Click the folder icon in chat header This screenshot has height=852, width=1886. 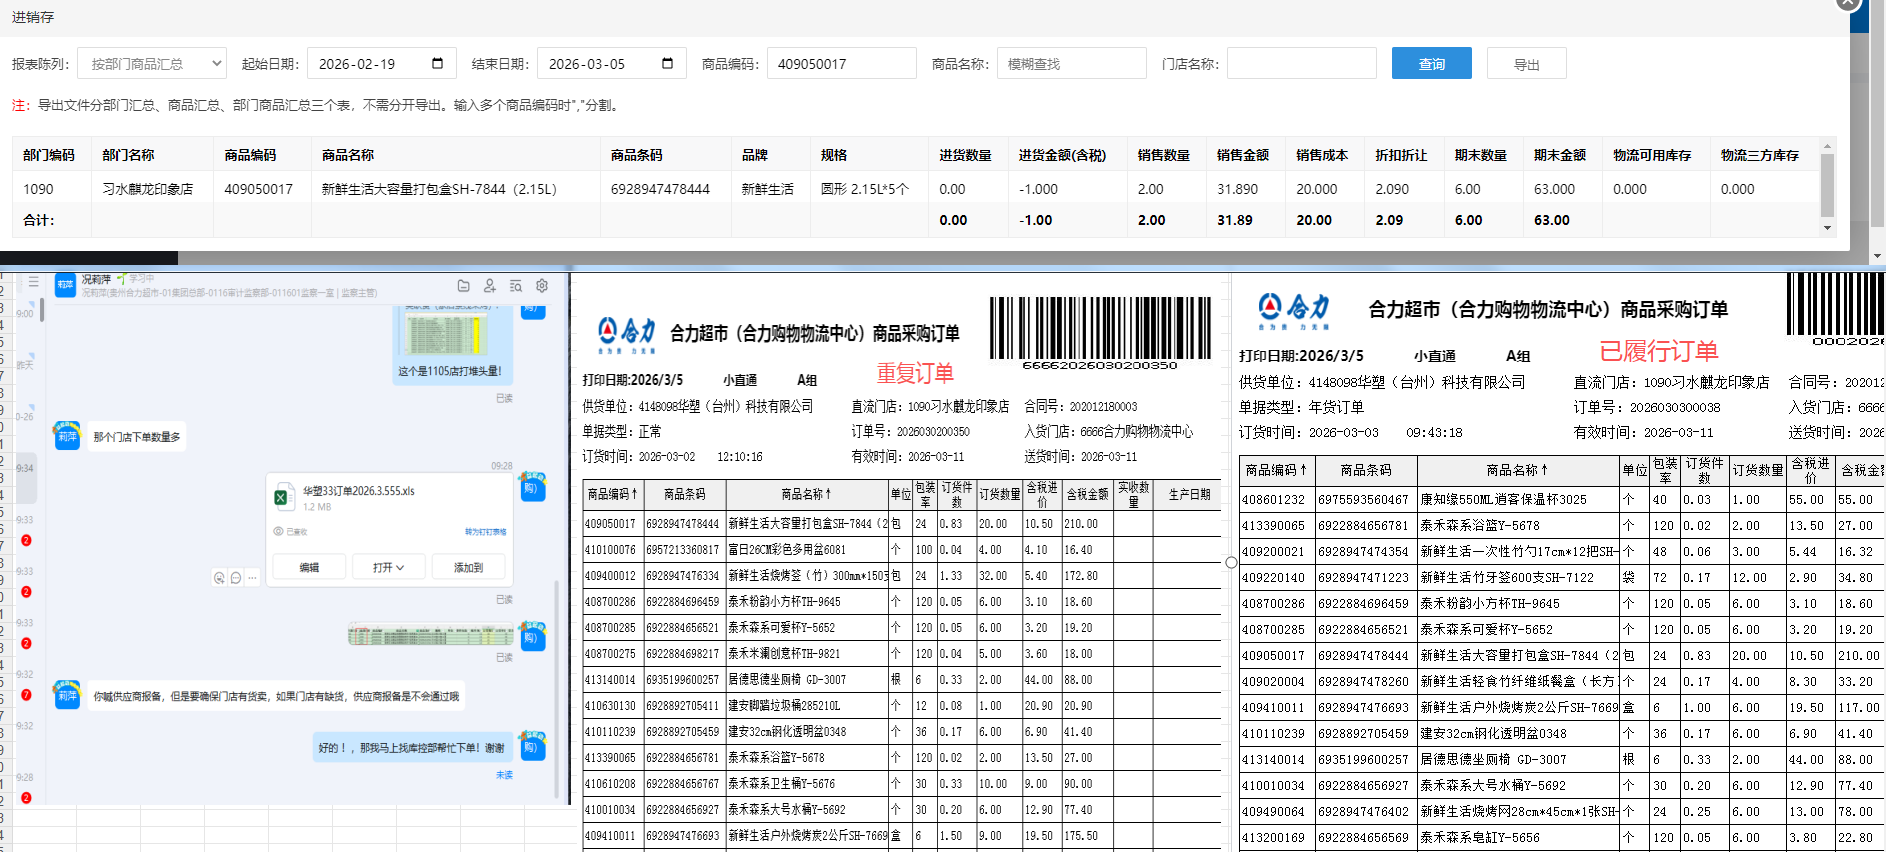pos(463,286)
